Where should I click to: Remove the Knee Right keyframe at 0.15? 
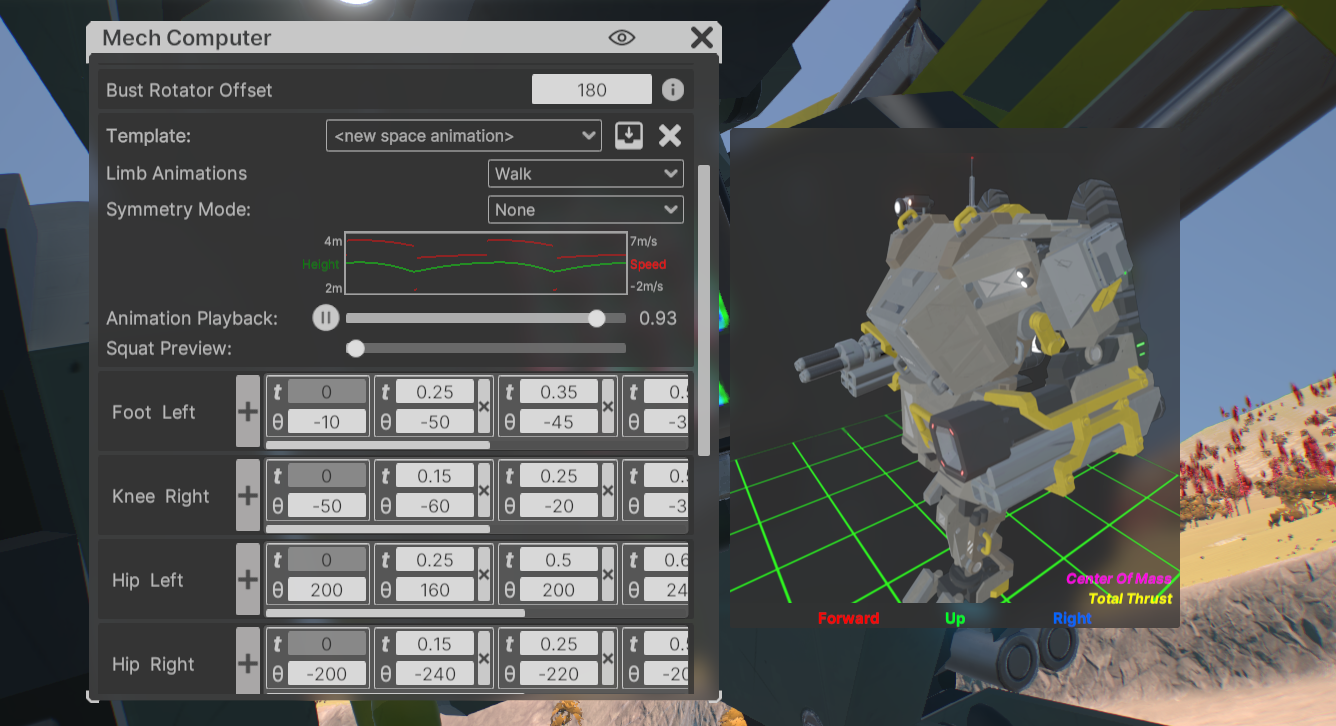[x=484, y=491]
